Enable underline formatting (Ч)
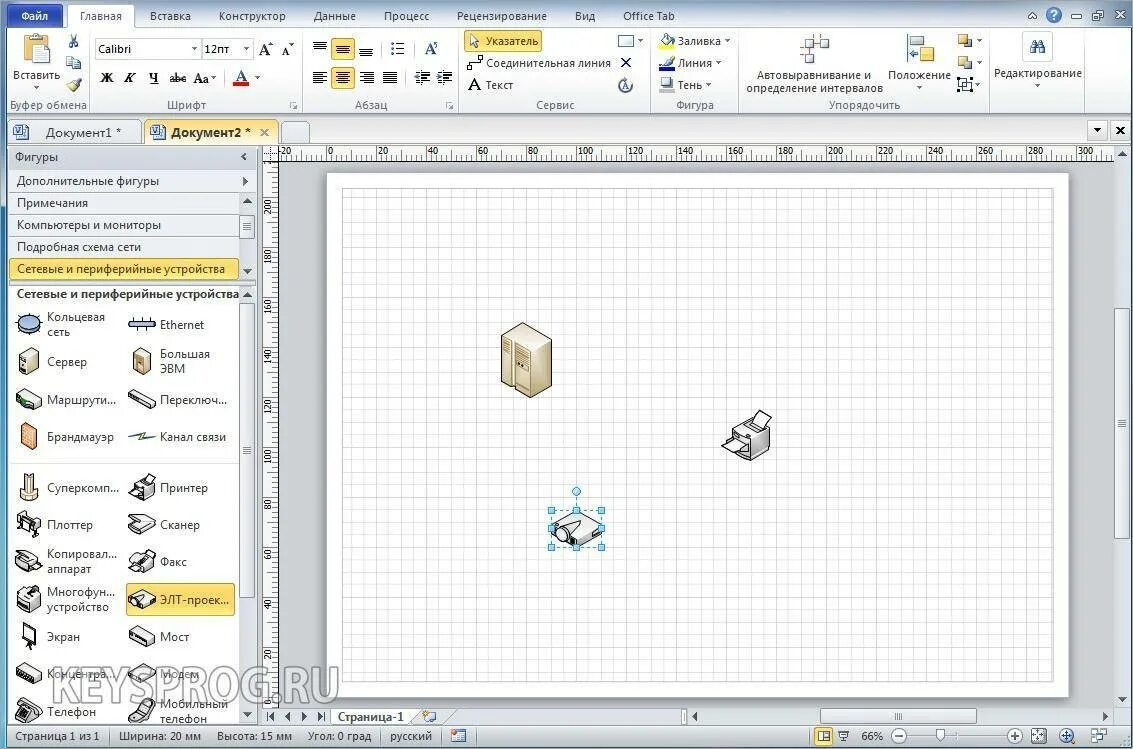This screenshot has width=1133, height=749. 152,77
